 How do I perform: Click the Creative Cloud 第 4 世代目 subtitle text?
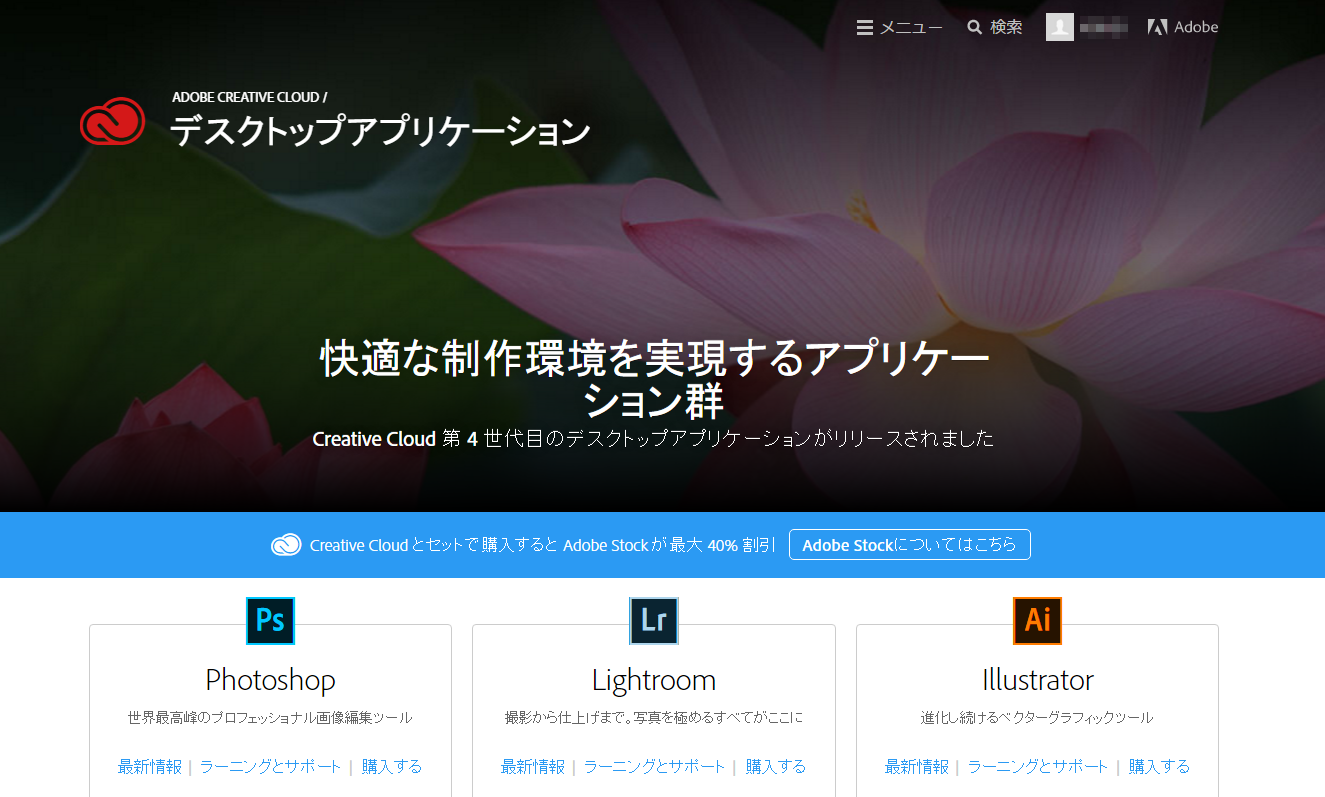654,439
